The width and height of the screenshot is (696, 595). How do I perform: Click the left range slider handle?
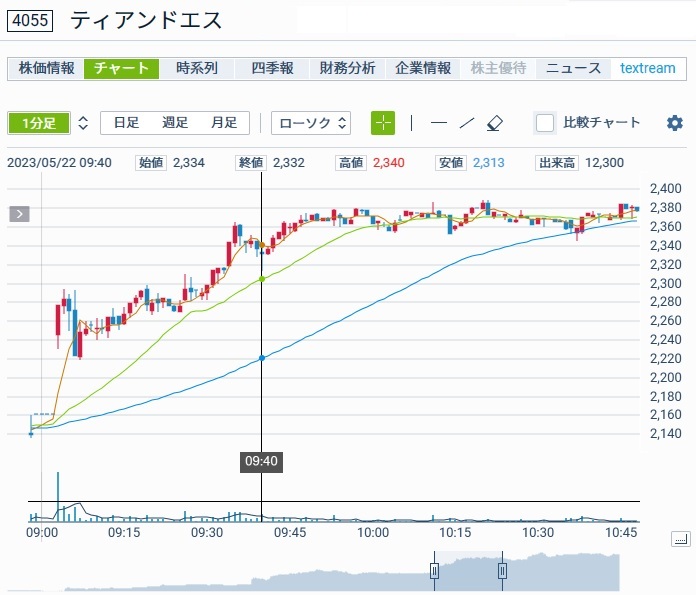point(435,571)
